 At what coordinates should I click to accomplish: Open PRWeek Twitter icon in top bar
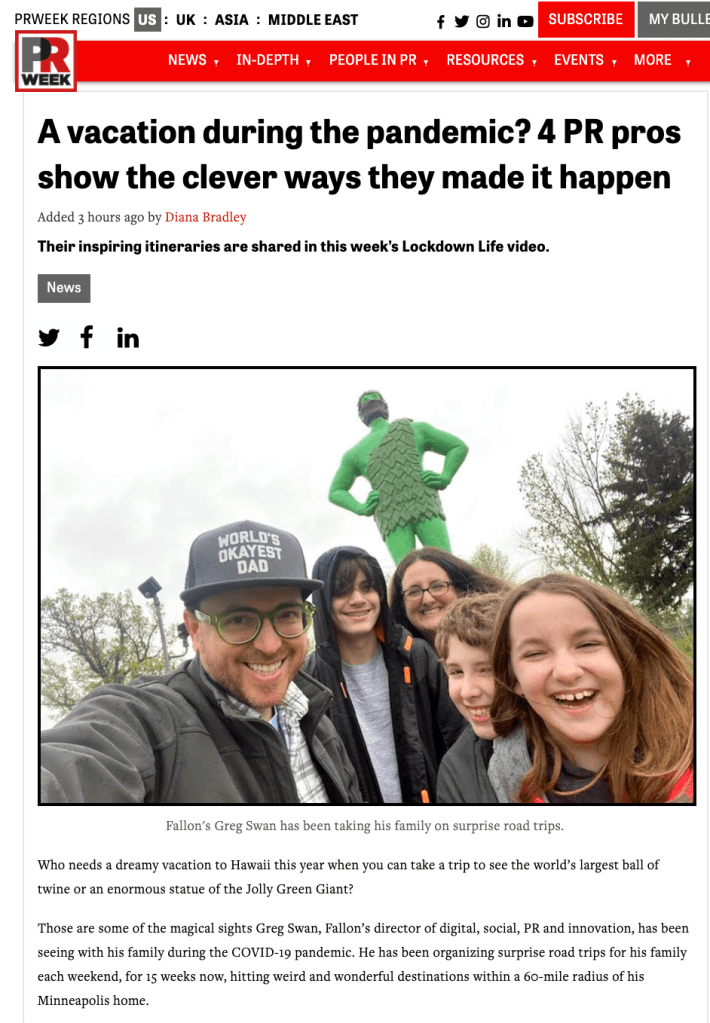click(461, 22)
